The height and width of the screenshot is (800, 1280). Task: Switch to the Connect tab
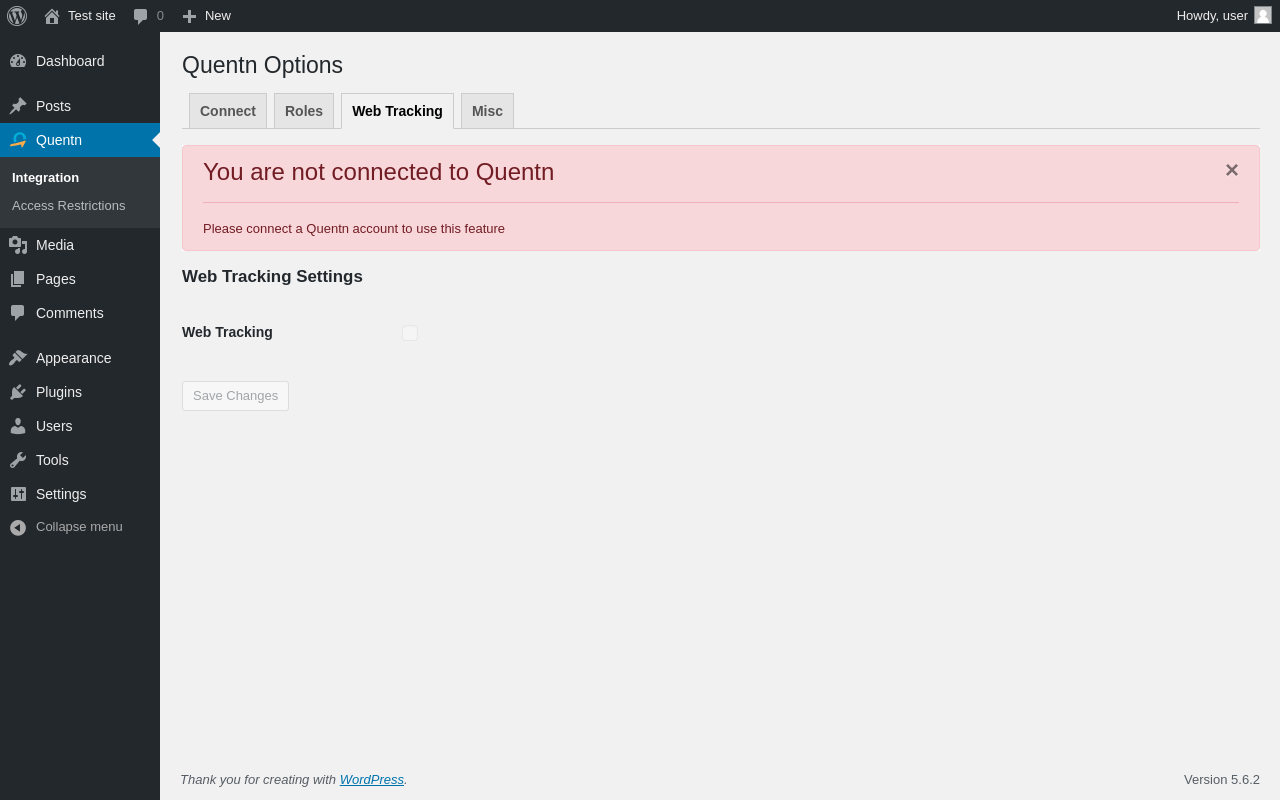(228, 111)
